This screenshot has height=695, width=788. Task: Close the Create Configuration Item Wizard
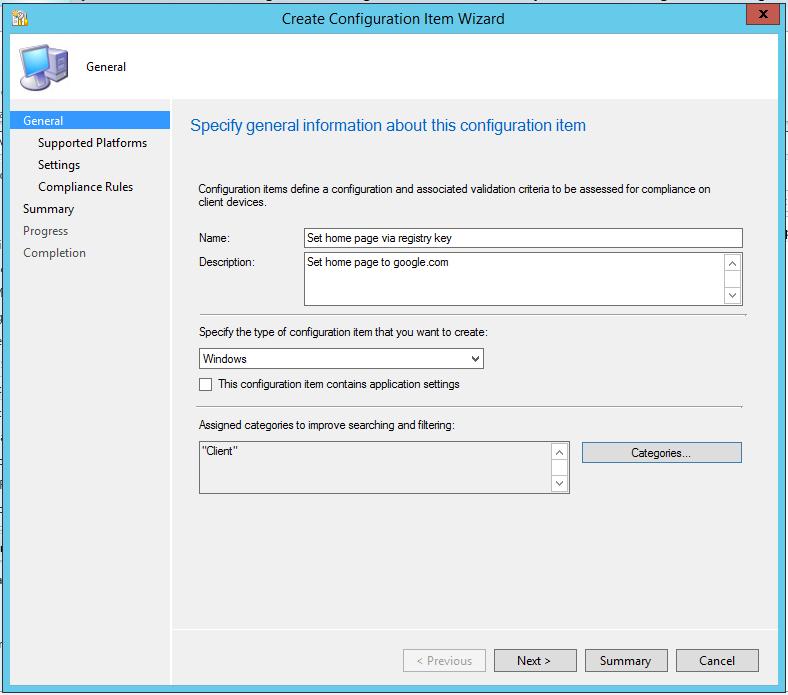[x=762, y=14]
